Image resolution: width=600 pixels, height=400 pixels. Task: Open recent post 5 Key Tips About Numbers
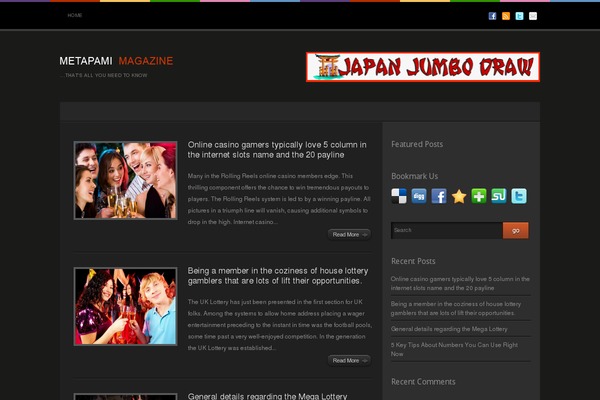[454, 349]
